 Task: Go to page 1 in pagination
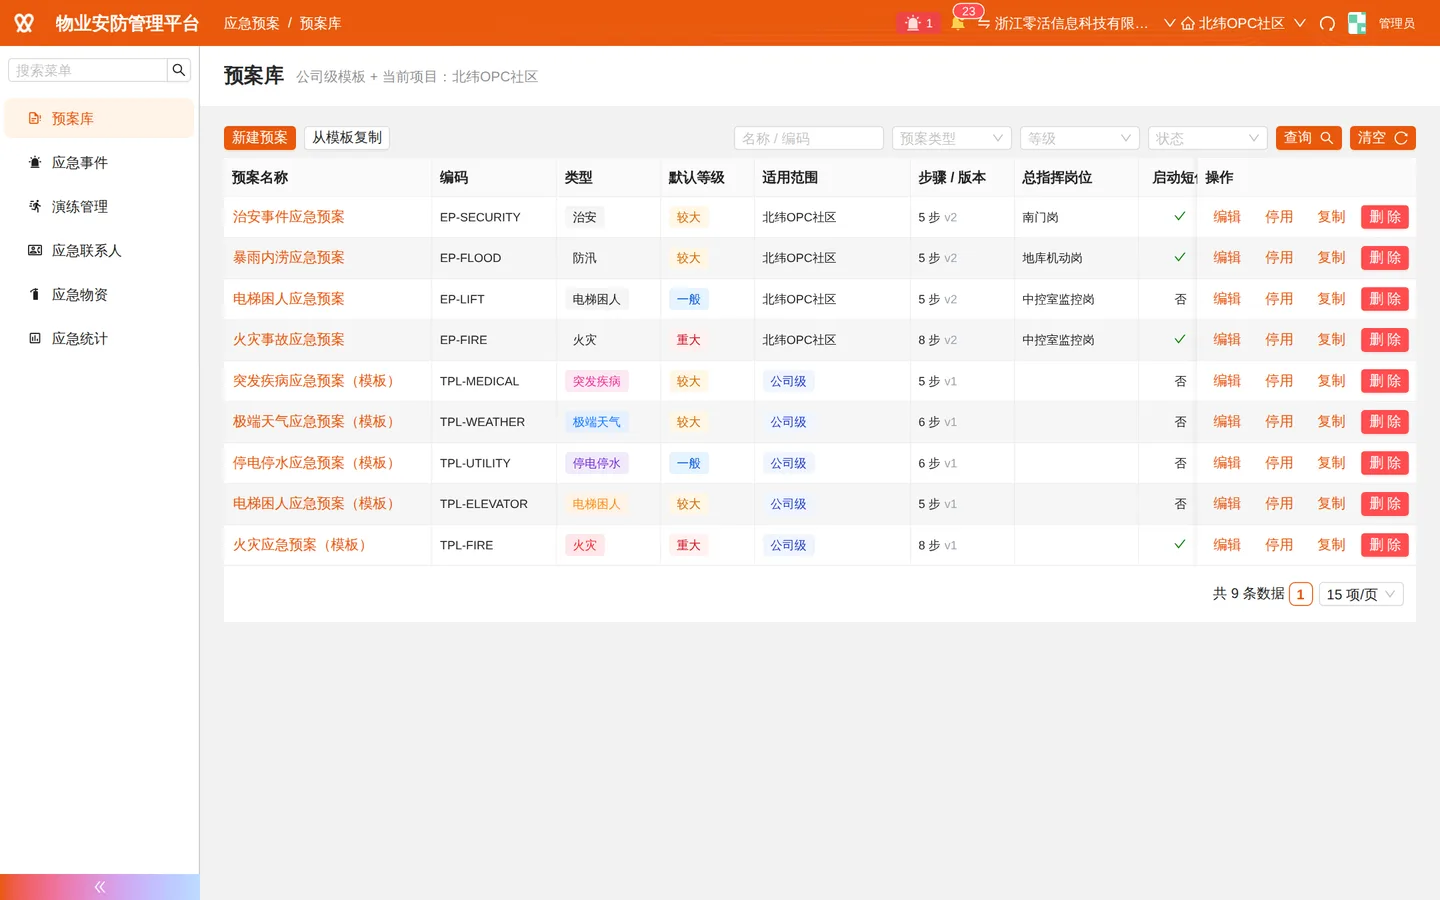coord(1301,594)
